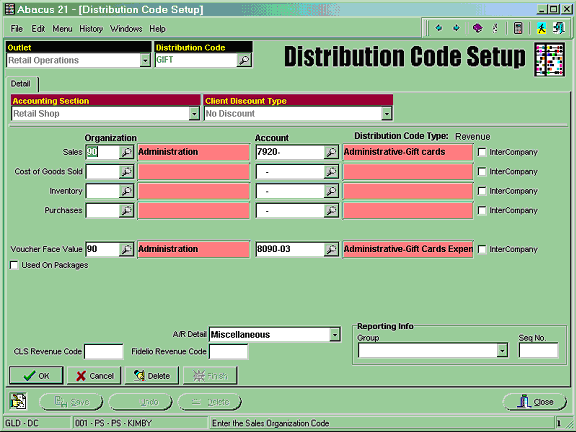Expand the A/R Detail Miscellaneous dropdown
The image size is (576, 432).
334,335
